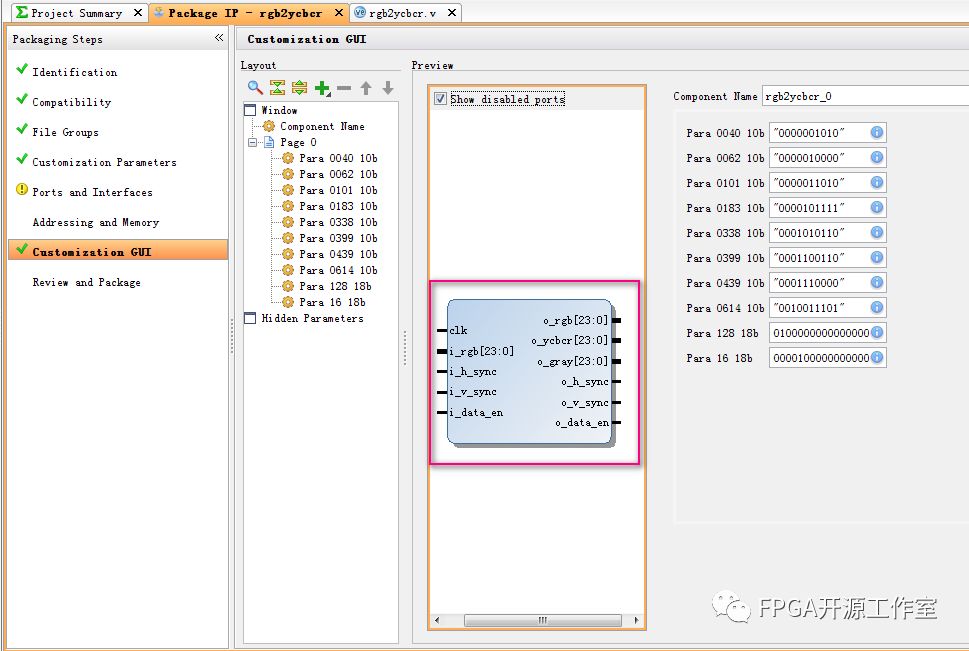Collapse the Page 0 tree node
969x651 pixels.
click(x=253, y=143)
